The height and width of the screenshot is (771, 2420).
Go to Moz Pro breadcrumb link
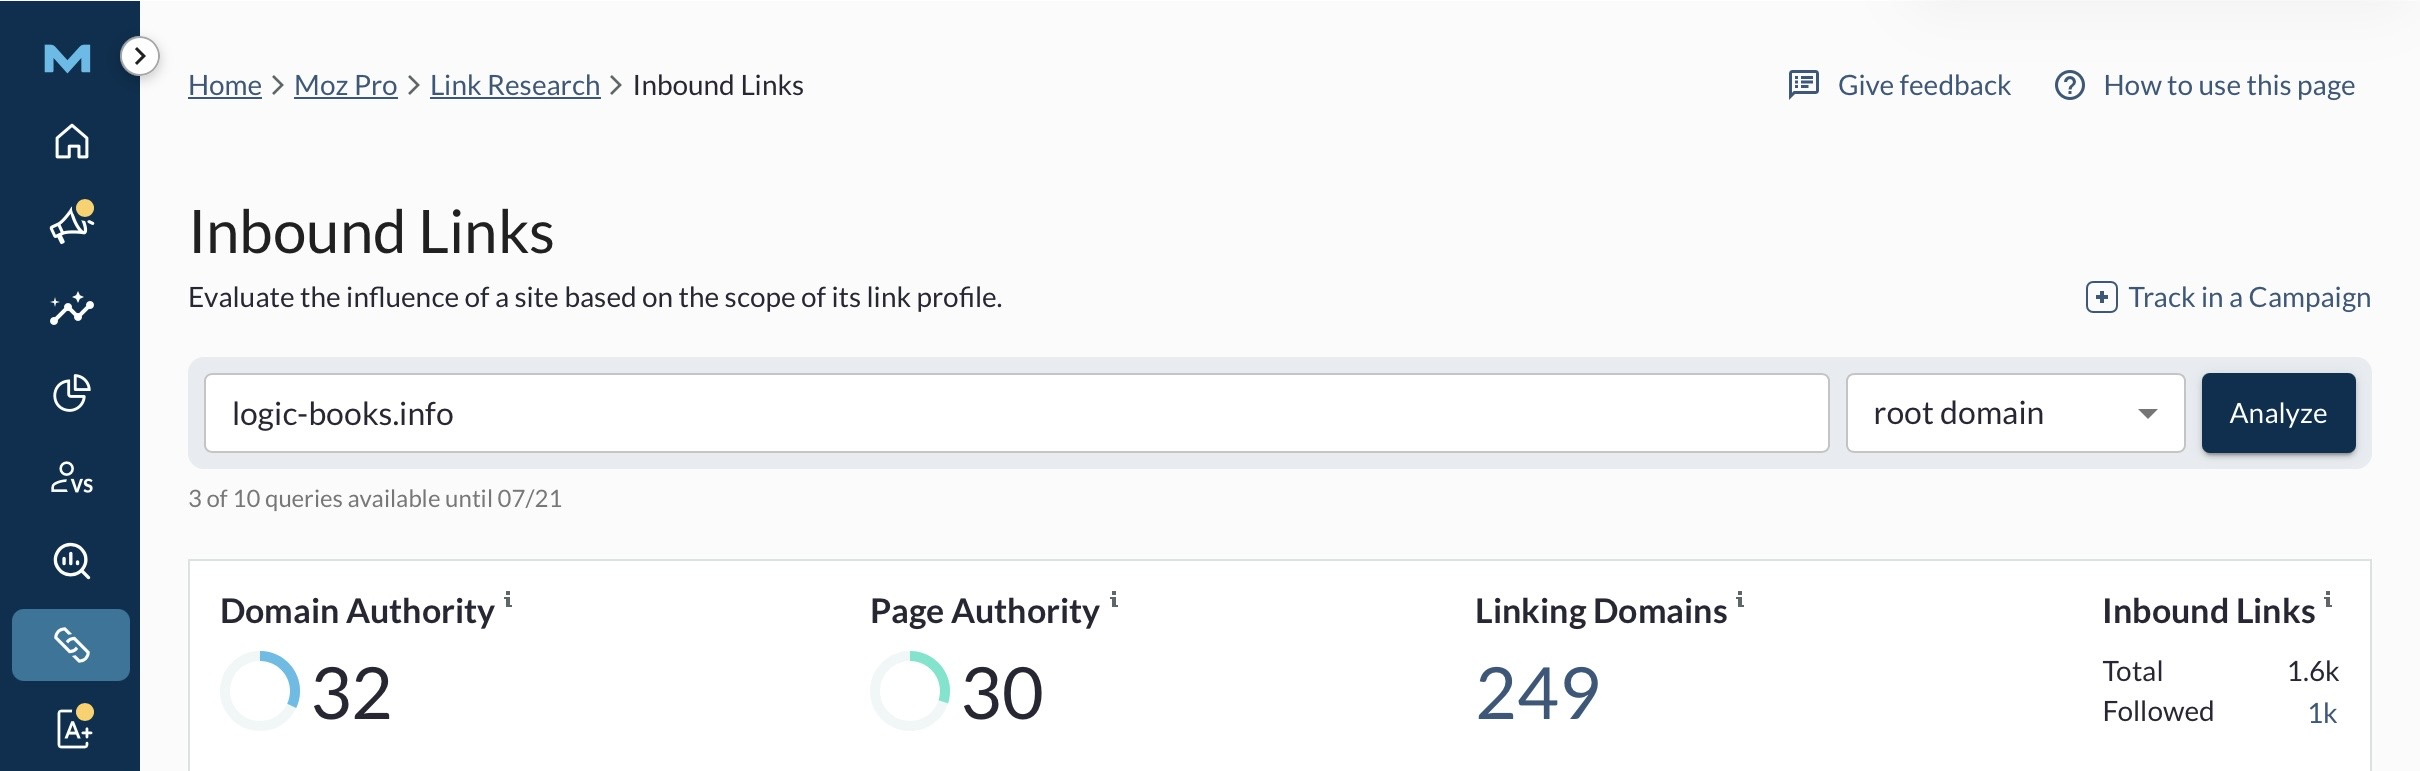click(346, 86)
